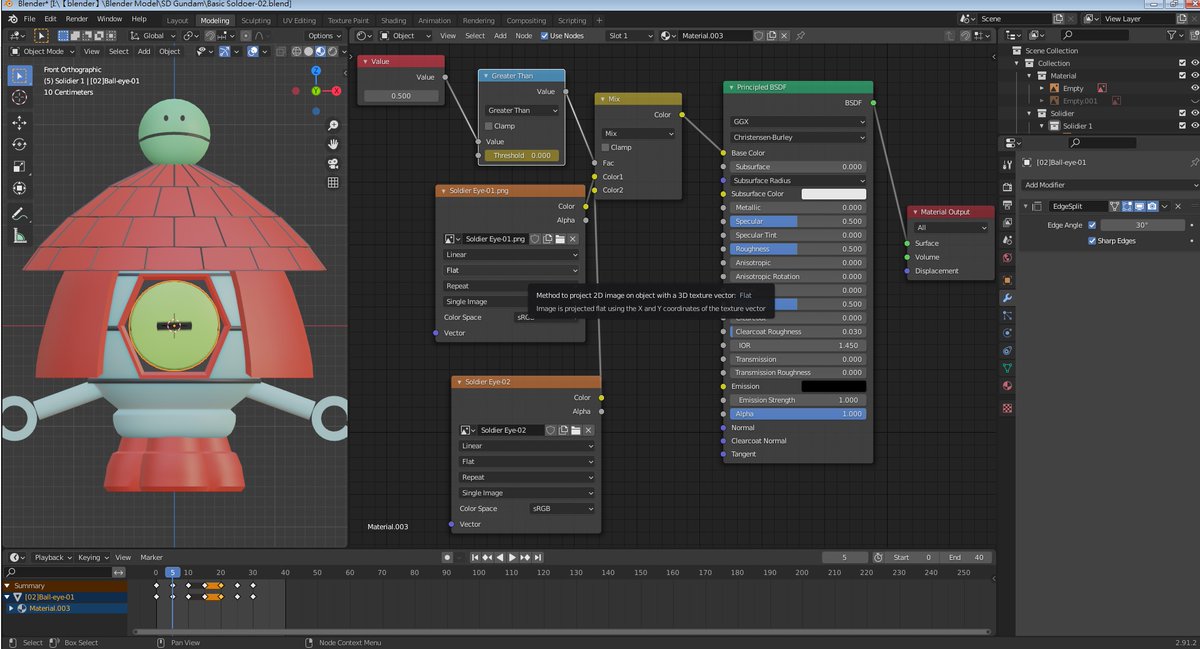Open the File menu
Image resolution: width=1200 pixels, height=649 pixels.
29,19
